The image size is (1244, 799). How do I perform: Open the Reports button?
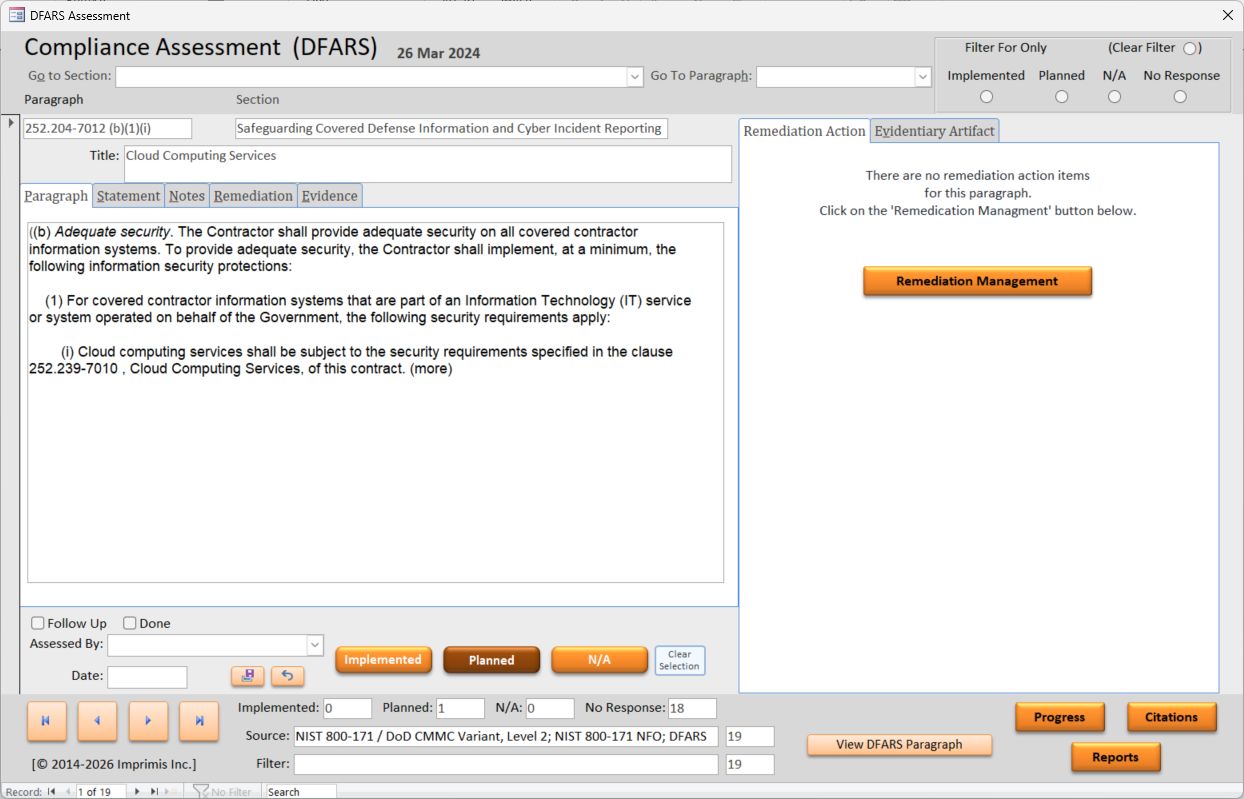(x=1116, y=757)
